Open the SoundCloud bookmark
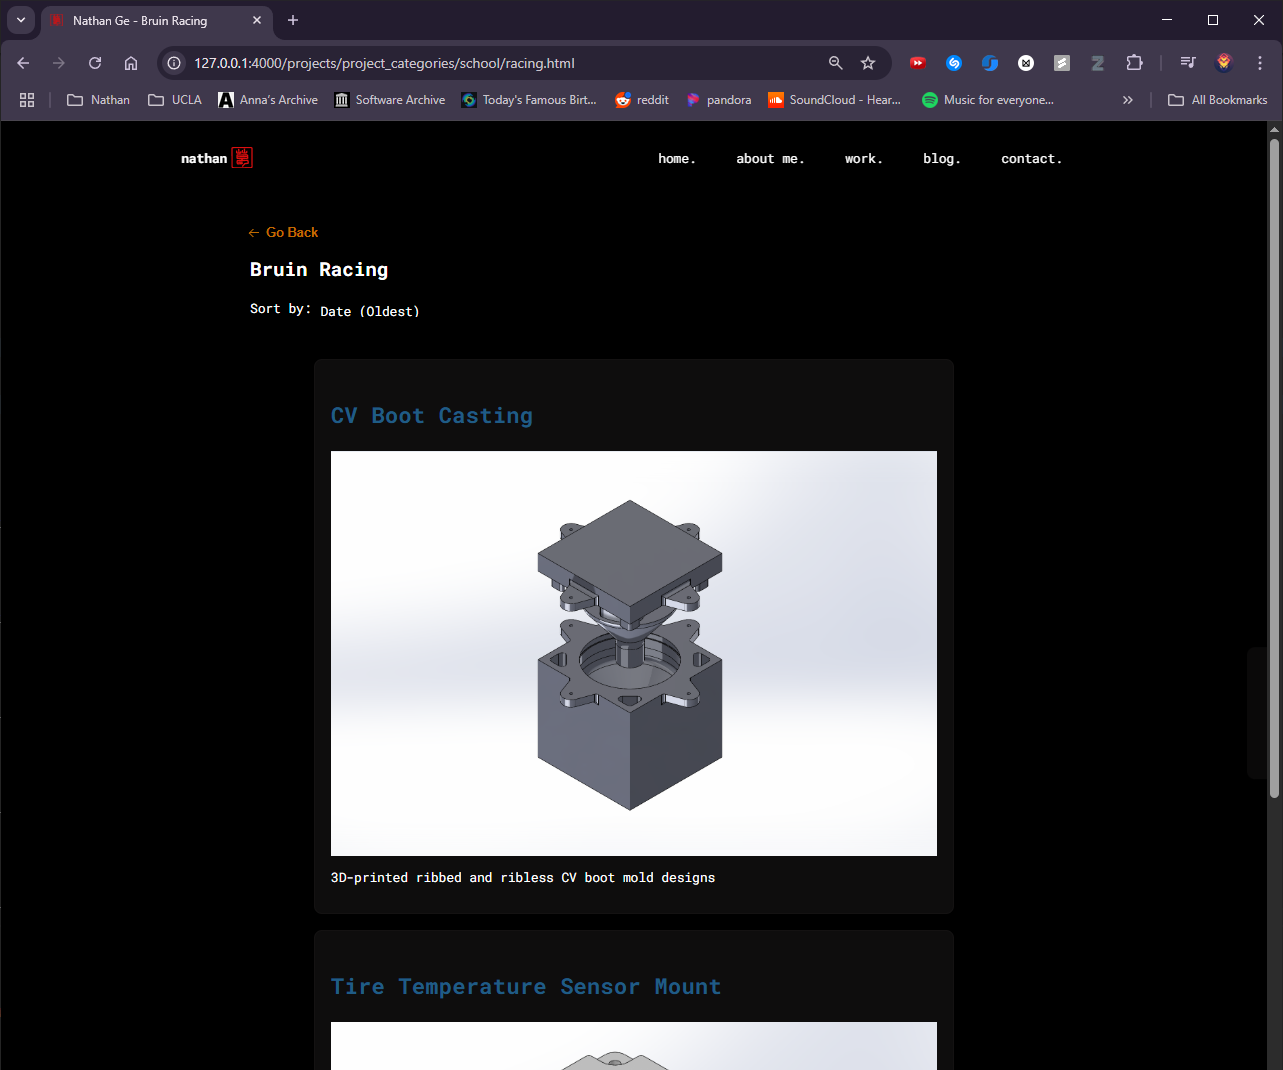 tap(835, 100)
